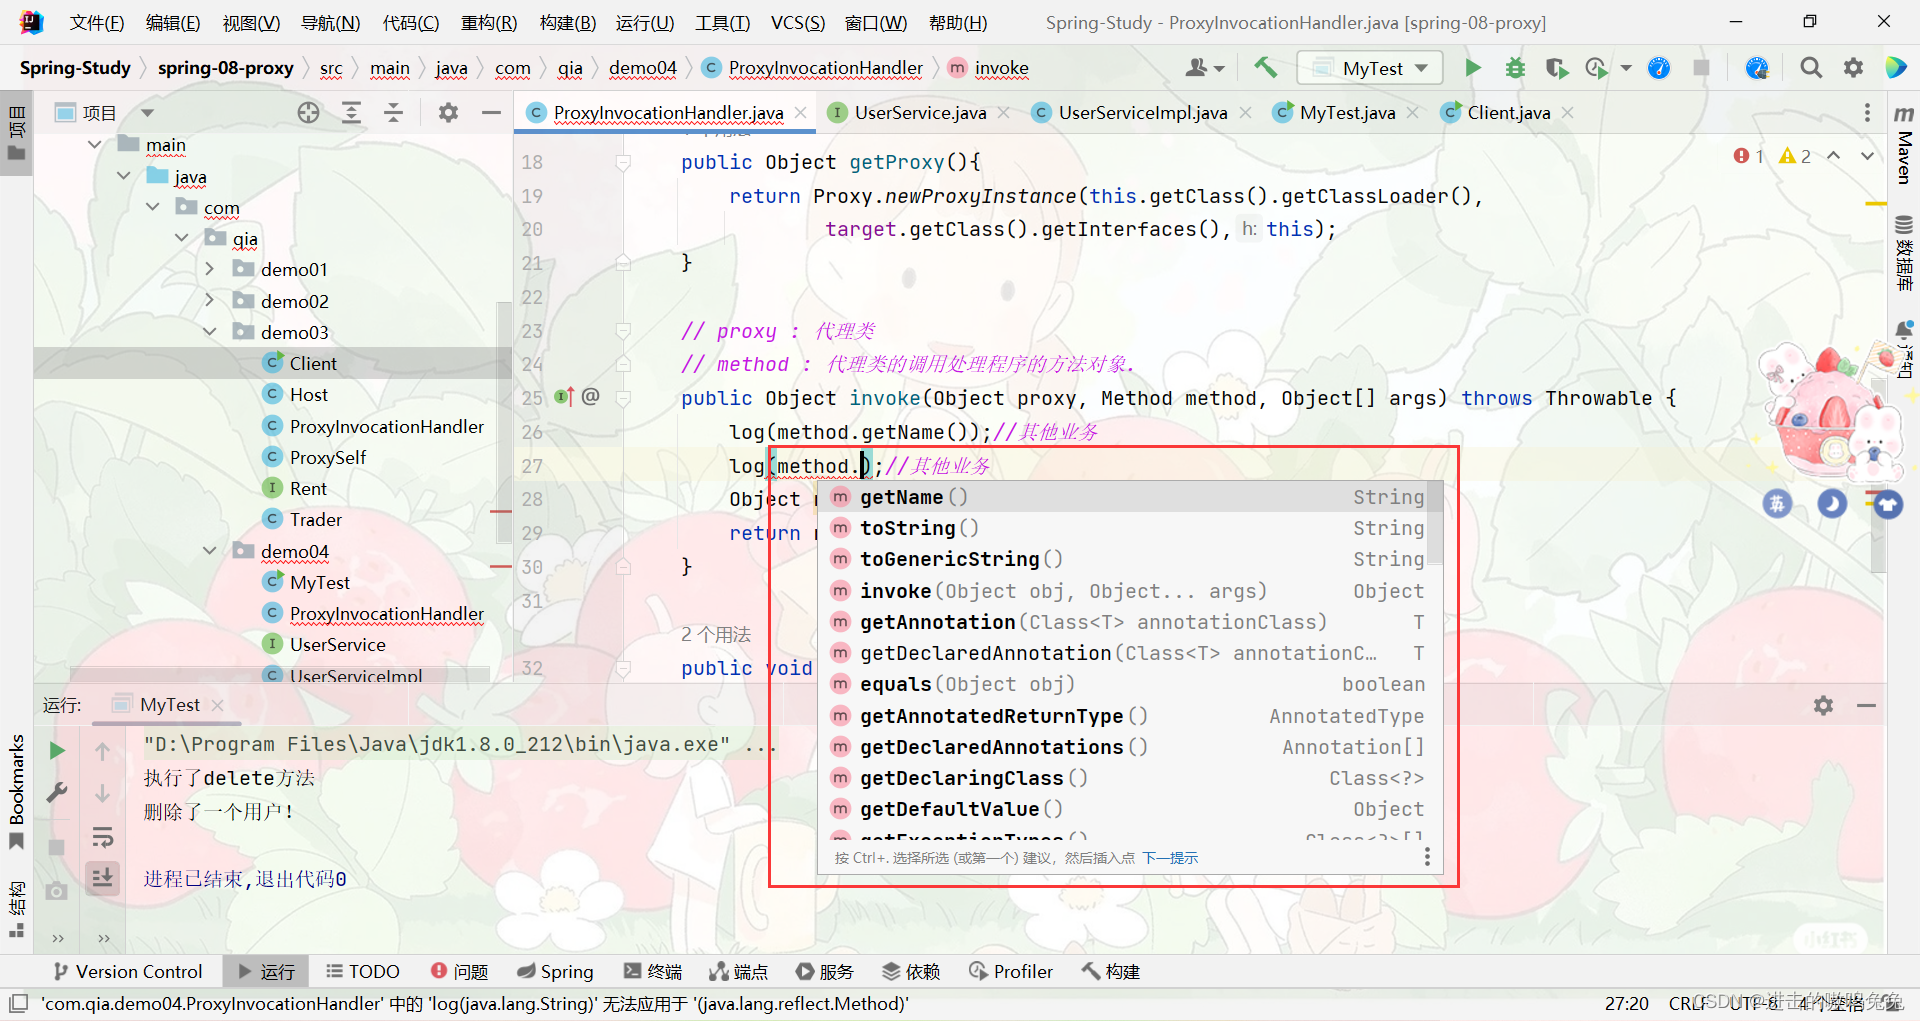Image resolution: width=1920 pixels, height=1021 pixels.
Task: Close the MyTest.java editor tab
Action: tap(1412, 112)
